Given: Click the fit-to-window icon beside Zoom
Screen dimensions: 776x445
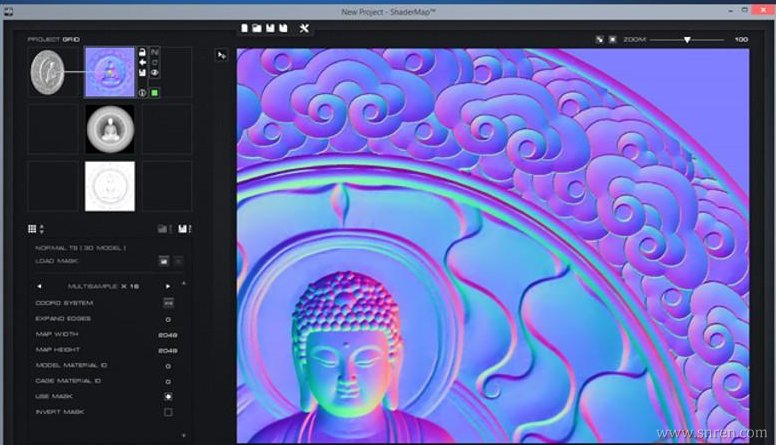Looking at the screenshot, I should 599,40.
